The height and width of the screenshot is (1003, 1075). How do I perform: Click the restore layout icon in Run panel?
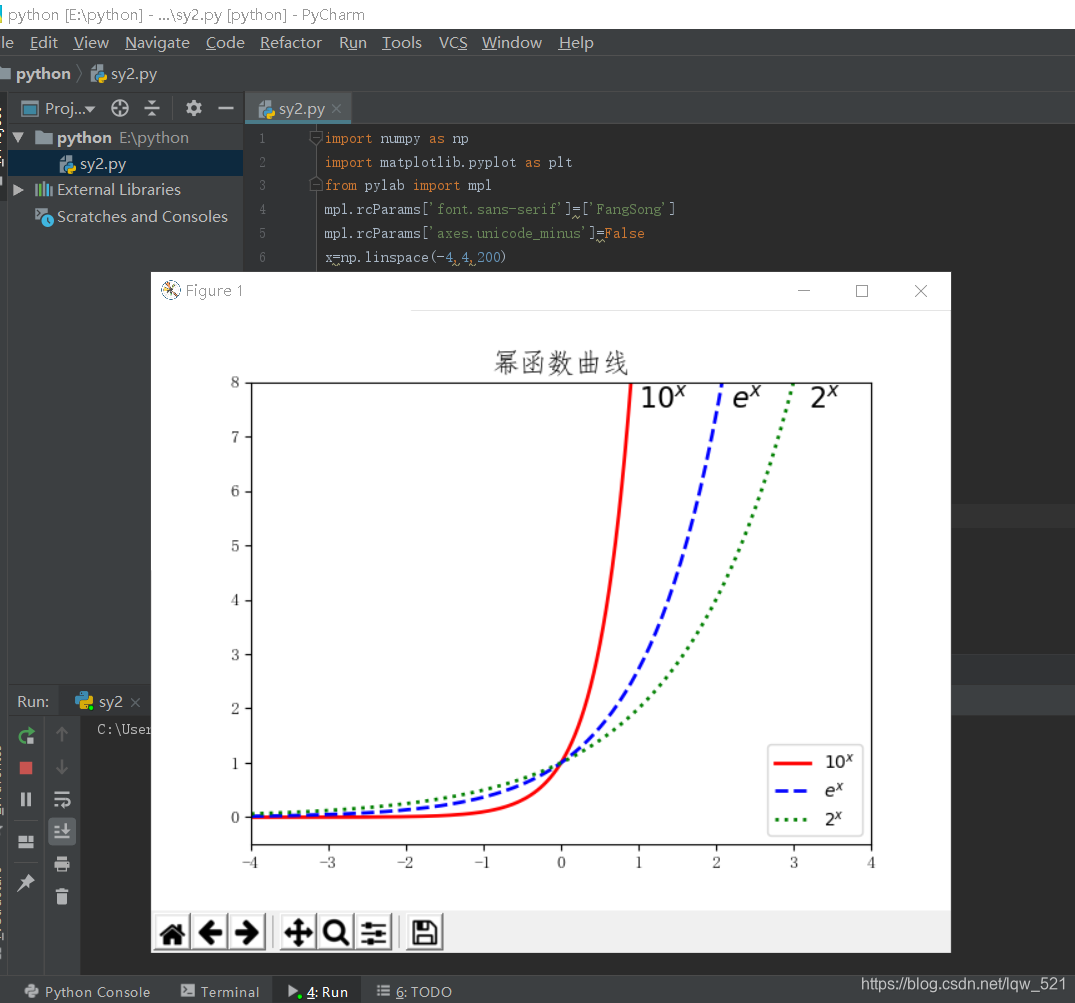26,841
